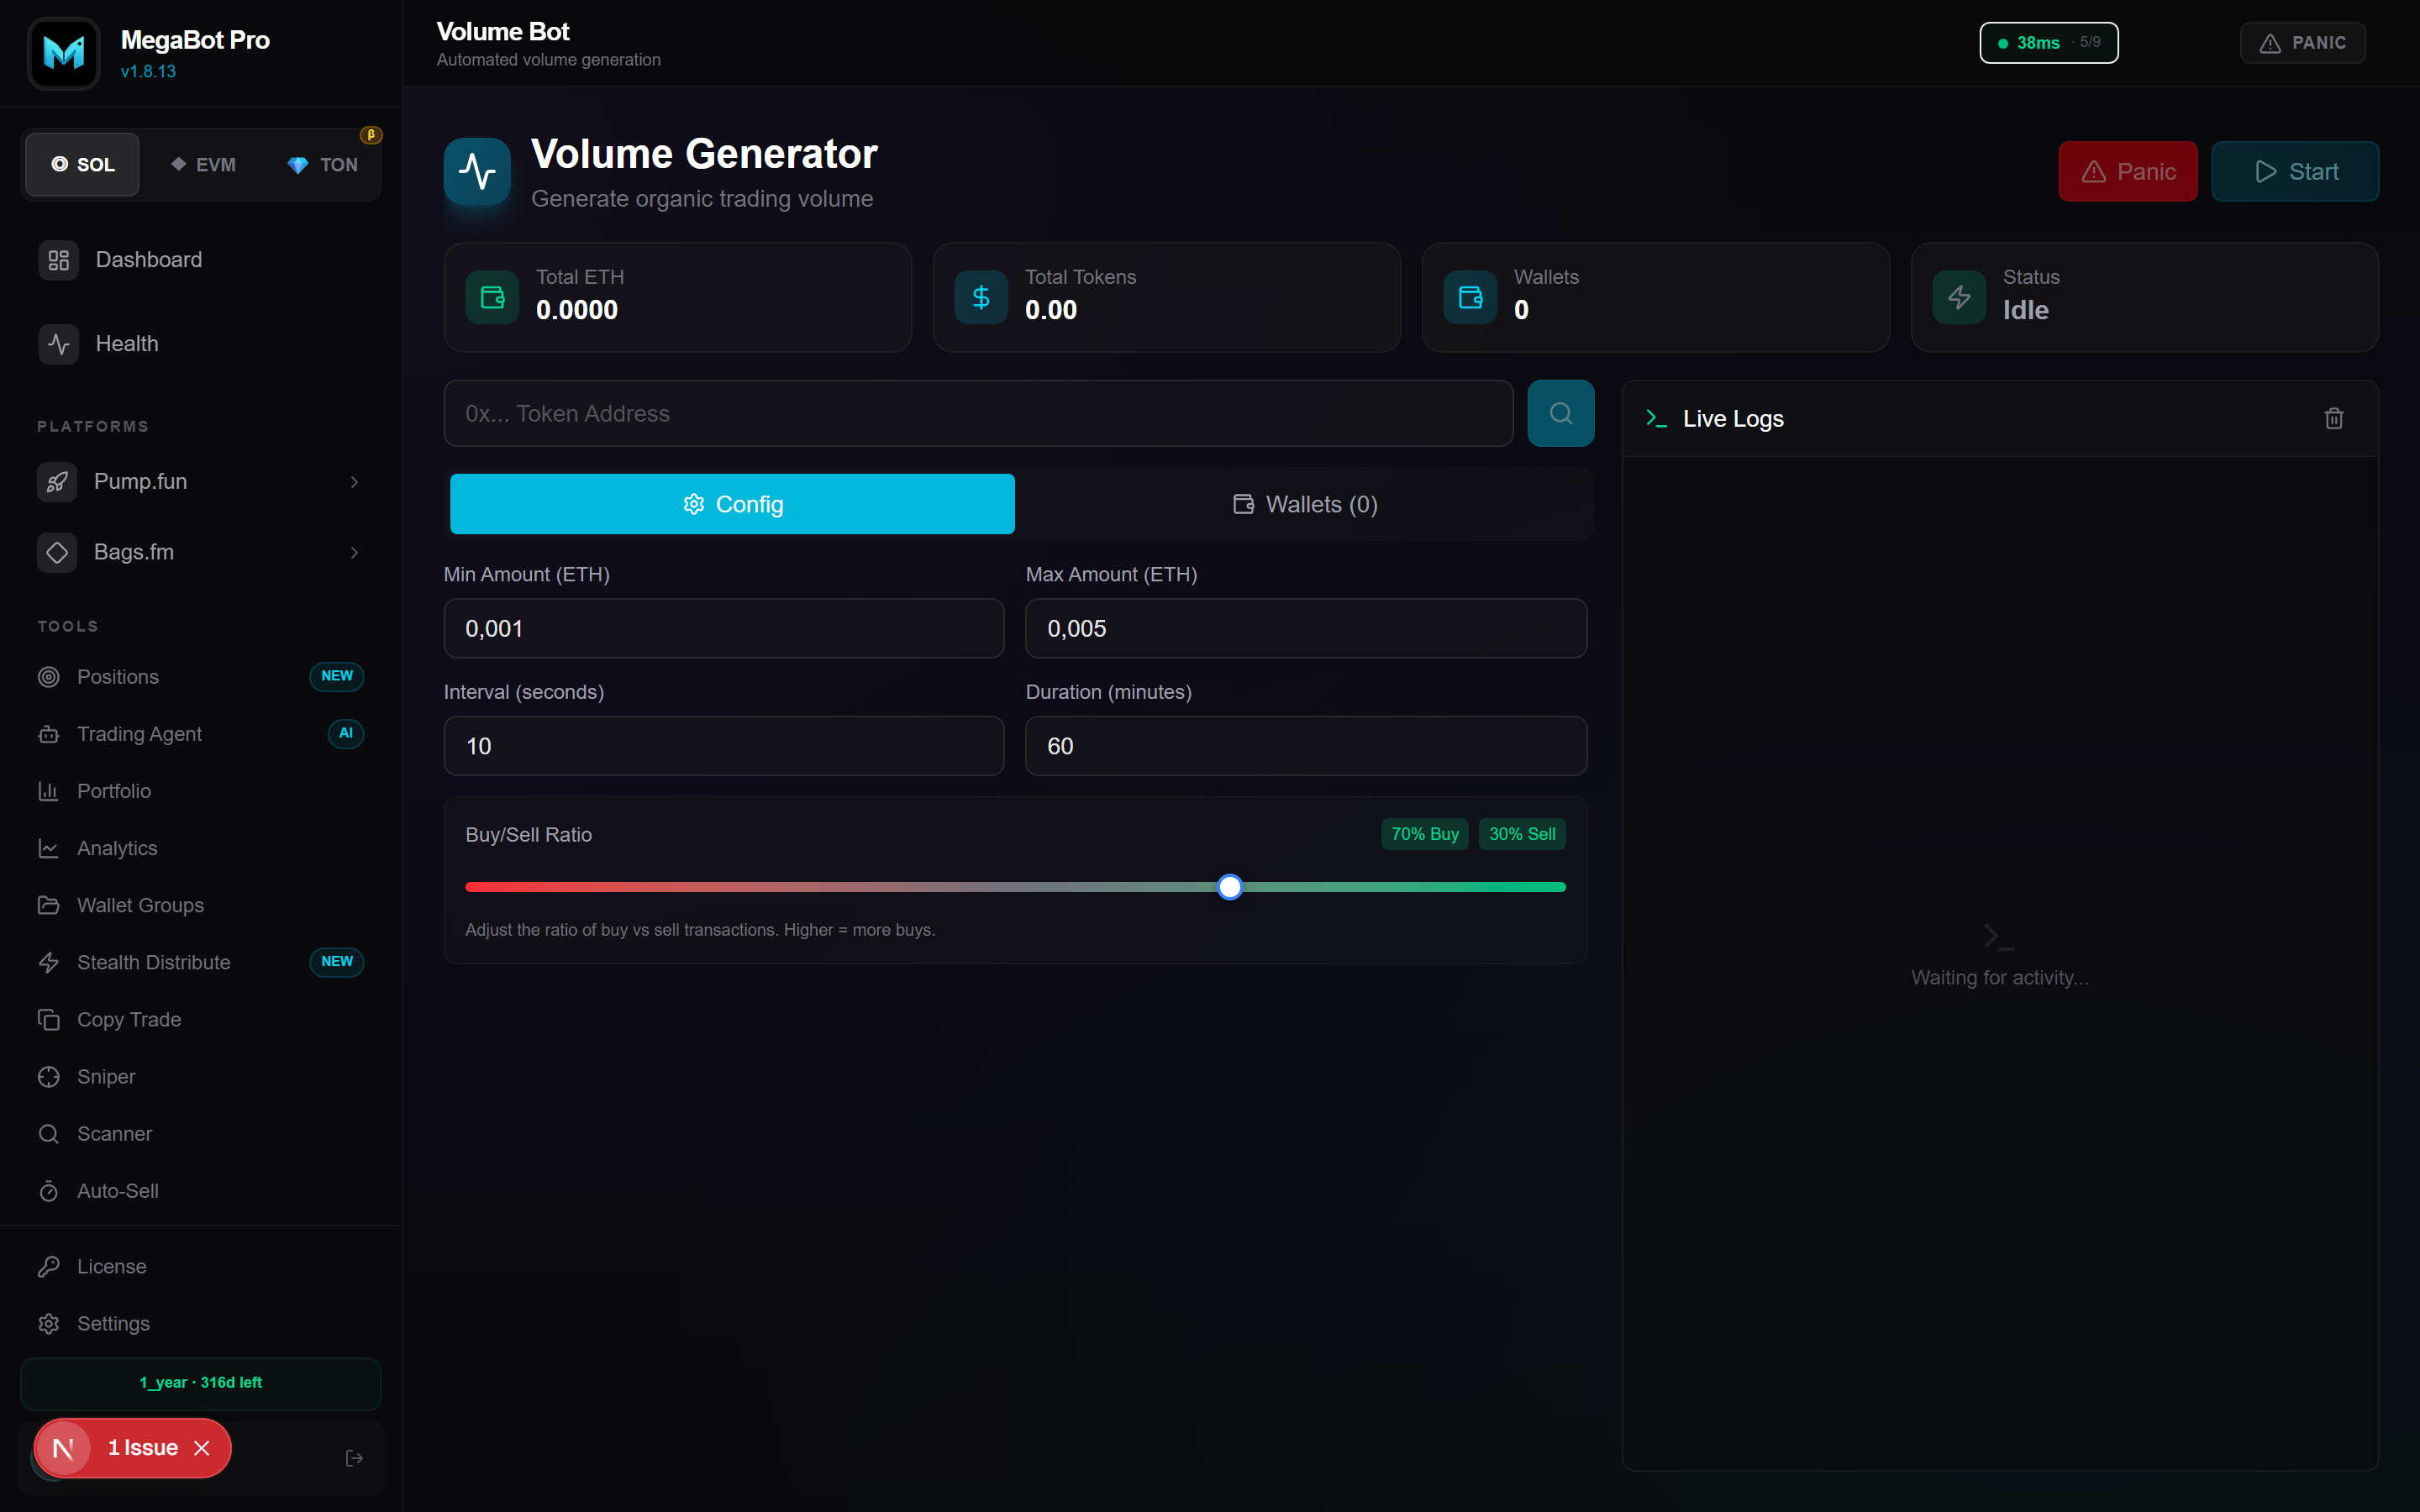Click the token search magnifier button

tap(1561, 413)
